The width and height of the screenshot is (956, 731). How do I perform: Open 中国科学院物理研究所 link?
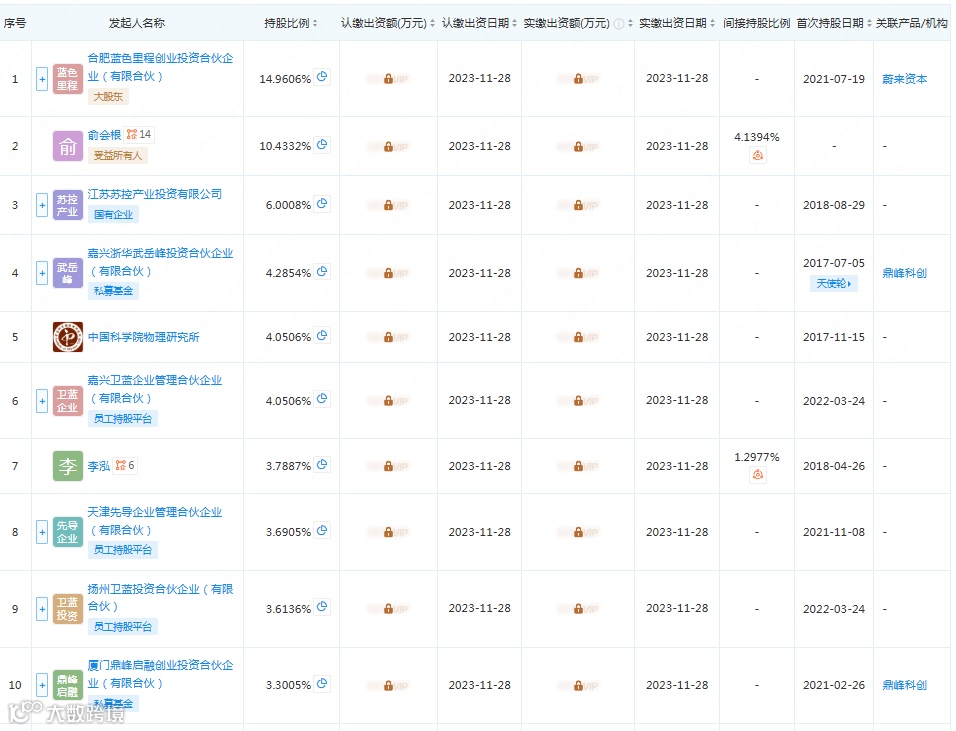pos(143,337)
